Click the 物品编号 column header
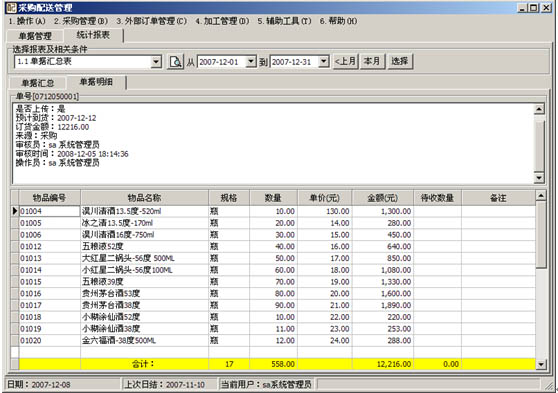Viewport: 558px width, 393px height. click(x=49, y=198)
